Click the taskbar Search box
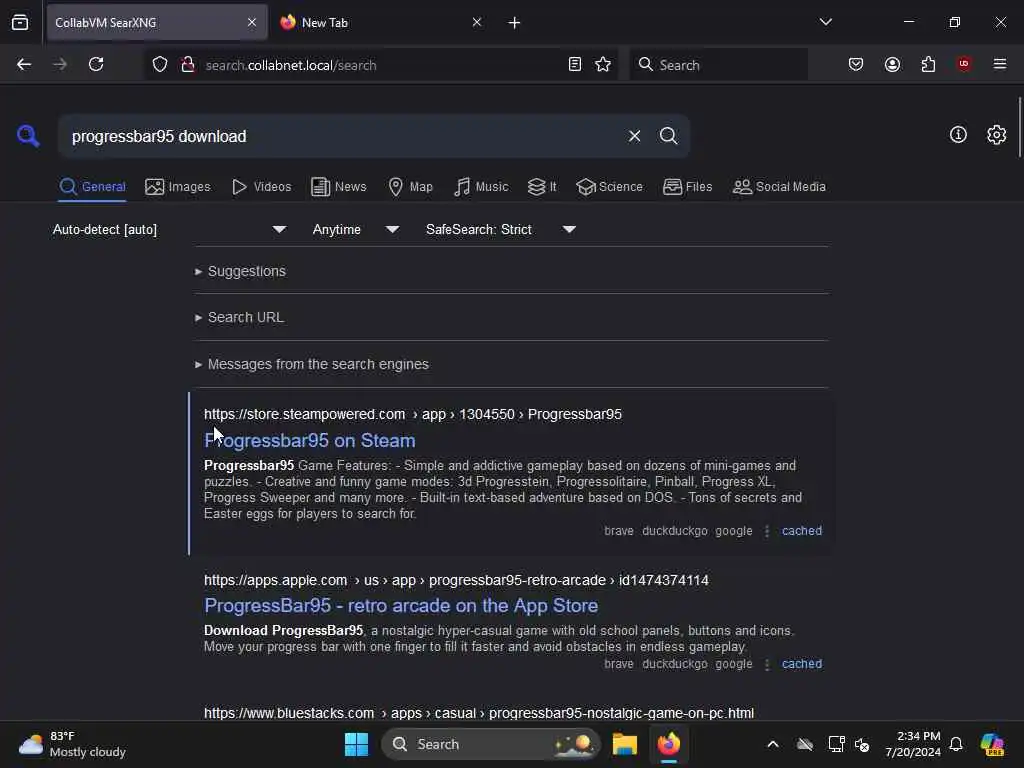1024x768 pixels. pyautogui.click(x=490, y=744)
